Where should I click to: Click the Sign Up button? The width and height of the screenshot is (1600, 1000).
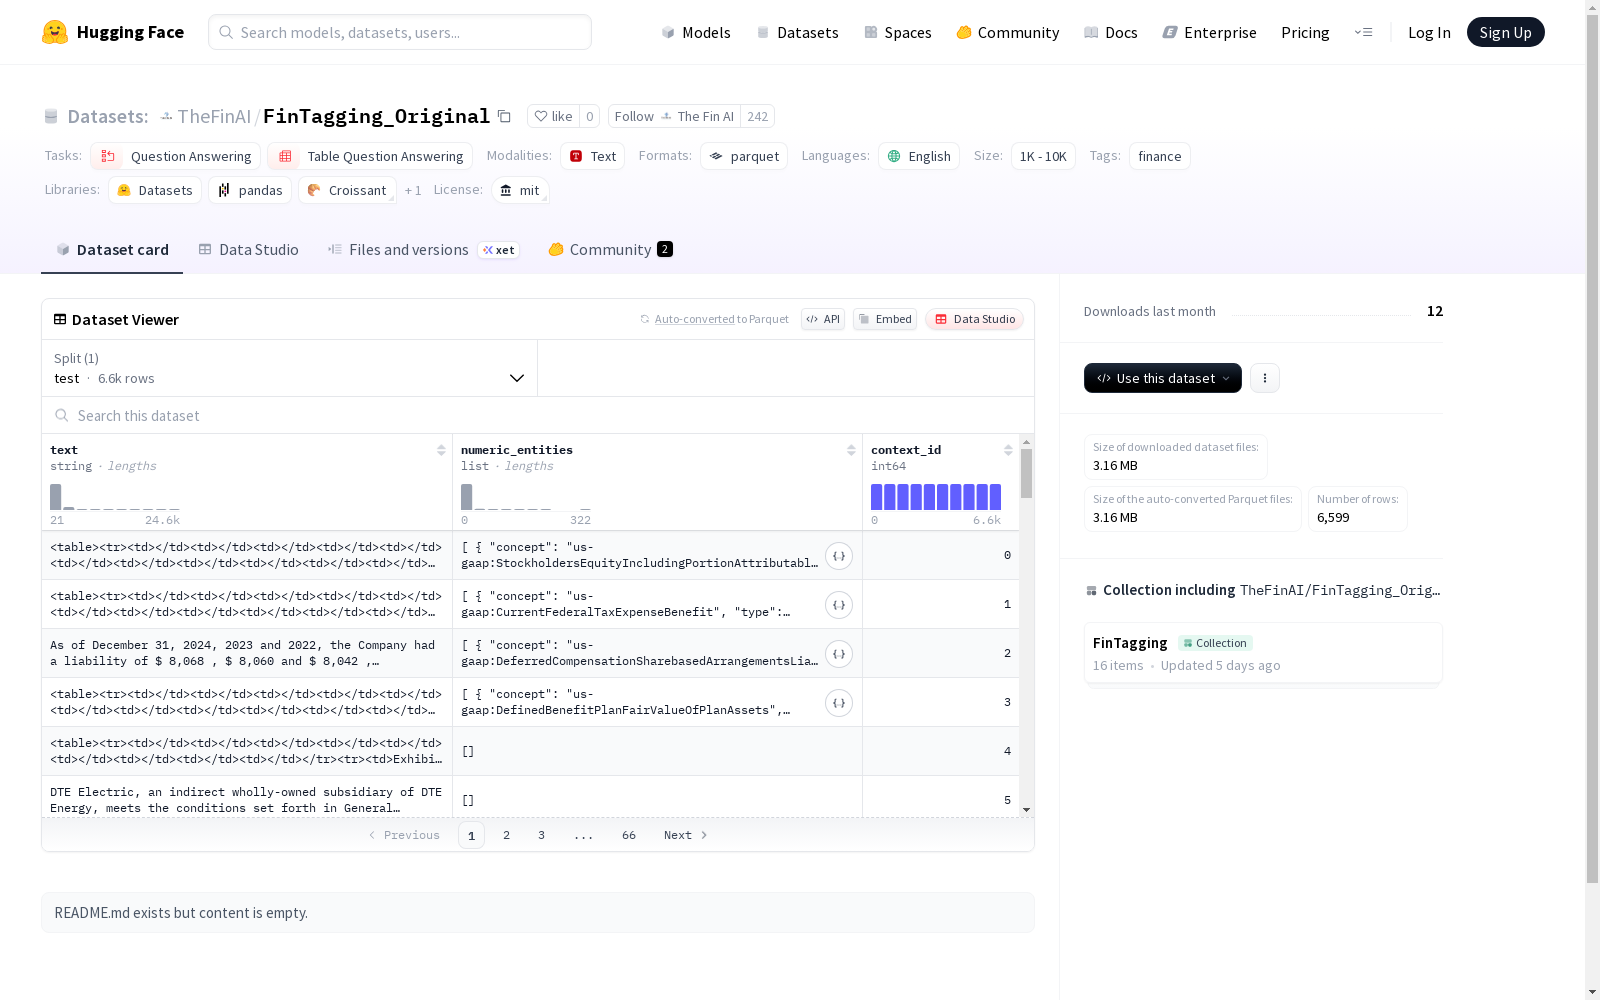coord(1505,32)
